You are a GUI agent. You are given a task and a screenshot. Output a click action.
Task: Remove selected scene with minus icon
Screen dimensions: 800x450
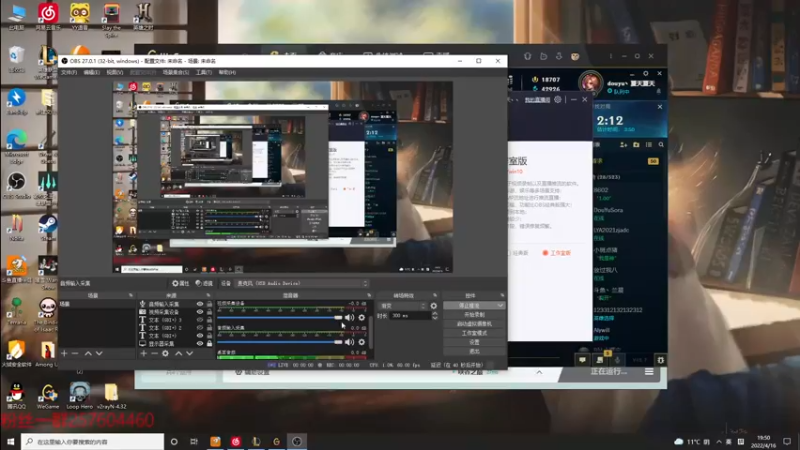[x=75, y=353]
